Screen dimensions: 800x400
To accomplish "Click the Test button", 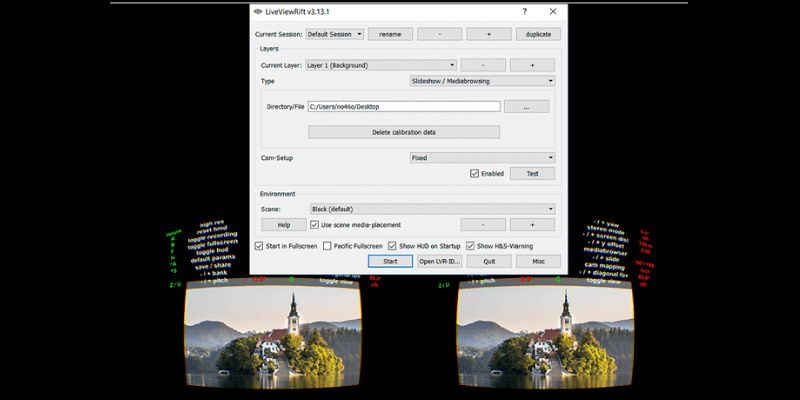I will pos(532,173).
